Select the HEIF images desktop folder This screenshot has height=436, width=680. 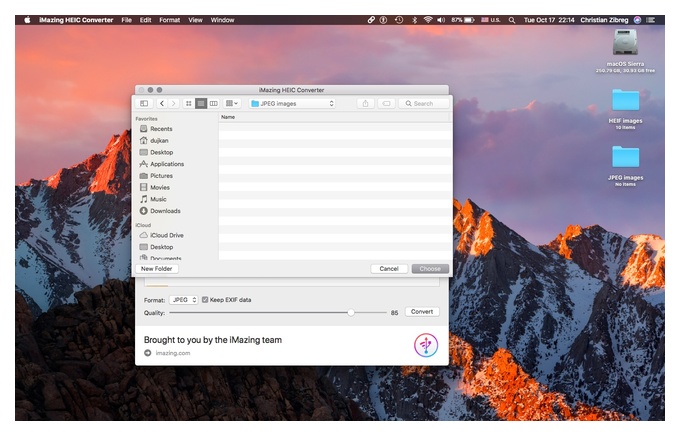click(x=625, y=108)
